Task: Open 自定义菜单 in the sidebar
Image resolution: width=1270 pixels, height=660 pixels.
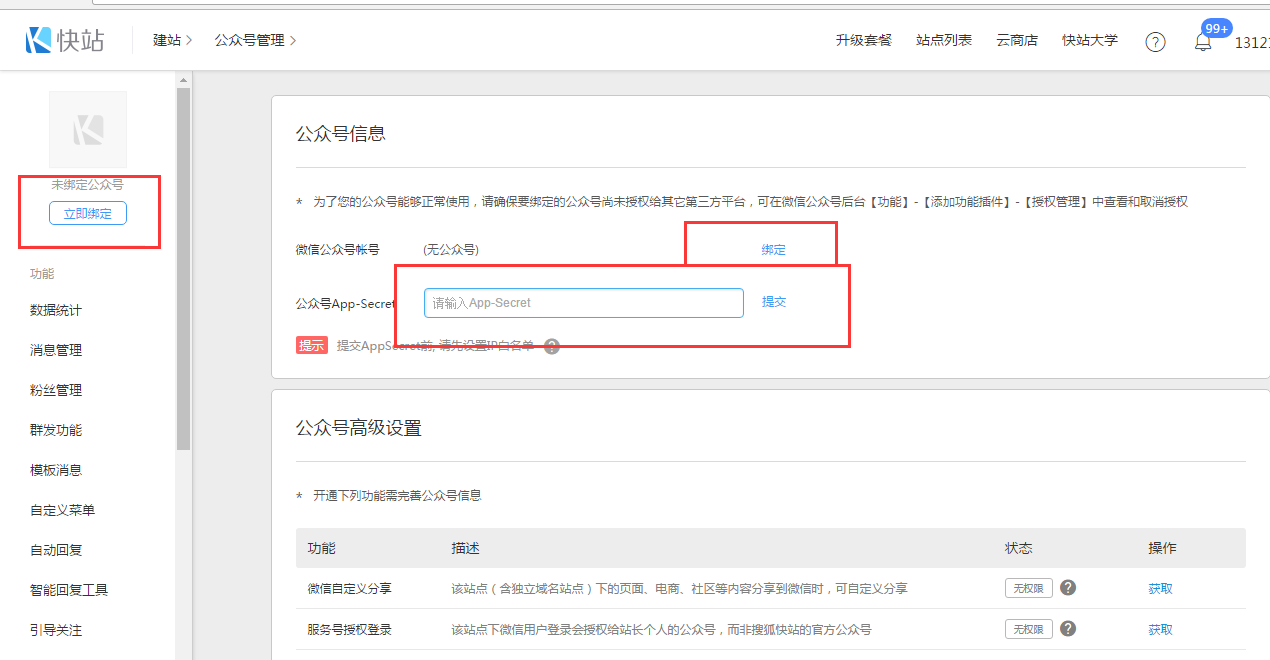Action: coord(63,510)
